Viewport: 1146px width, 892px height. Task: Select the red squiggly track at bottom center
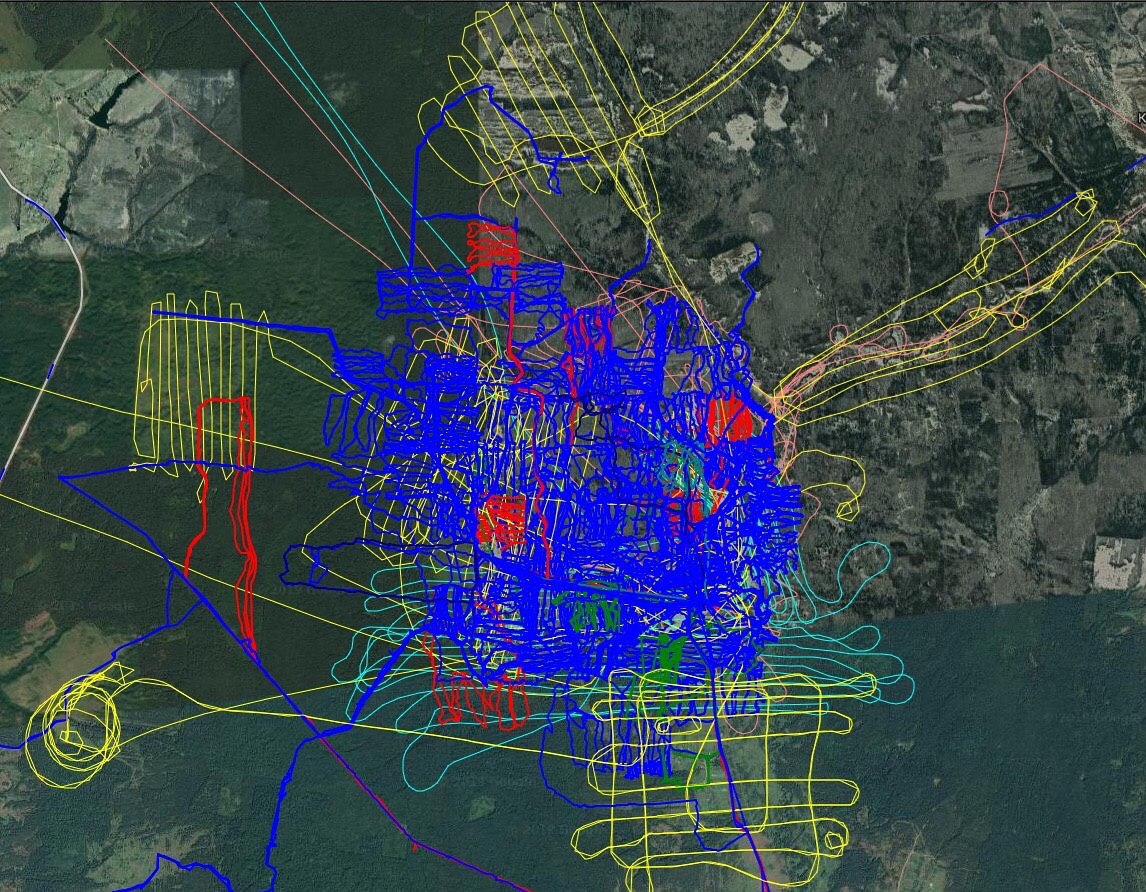(x=480, y=700)
